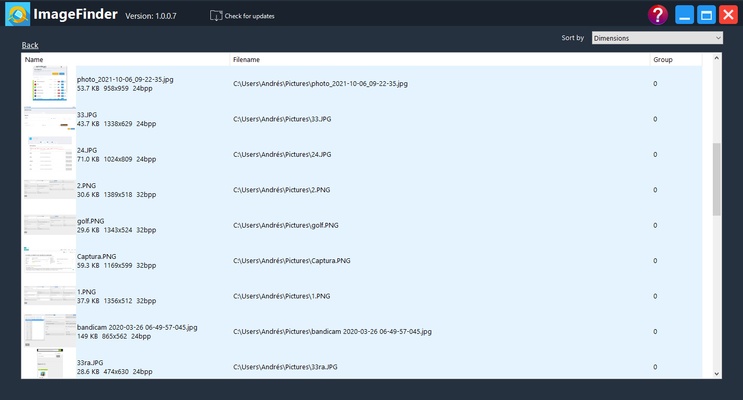The image size is (743, 400).
Task: Sort by the Filename column header
Action: (440, 59)
